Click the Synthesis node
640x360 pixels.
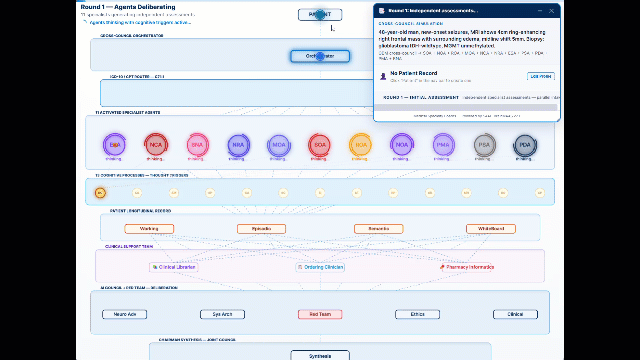[x=320, y=355]
